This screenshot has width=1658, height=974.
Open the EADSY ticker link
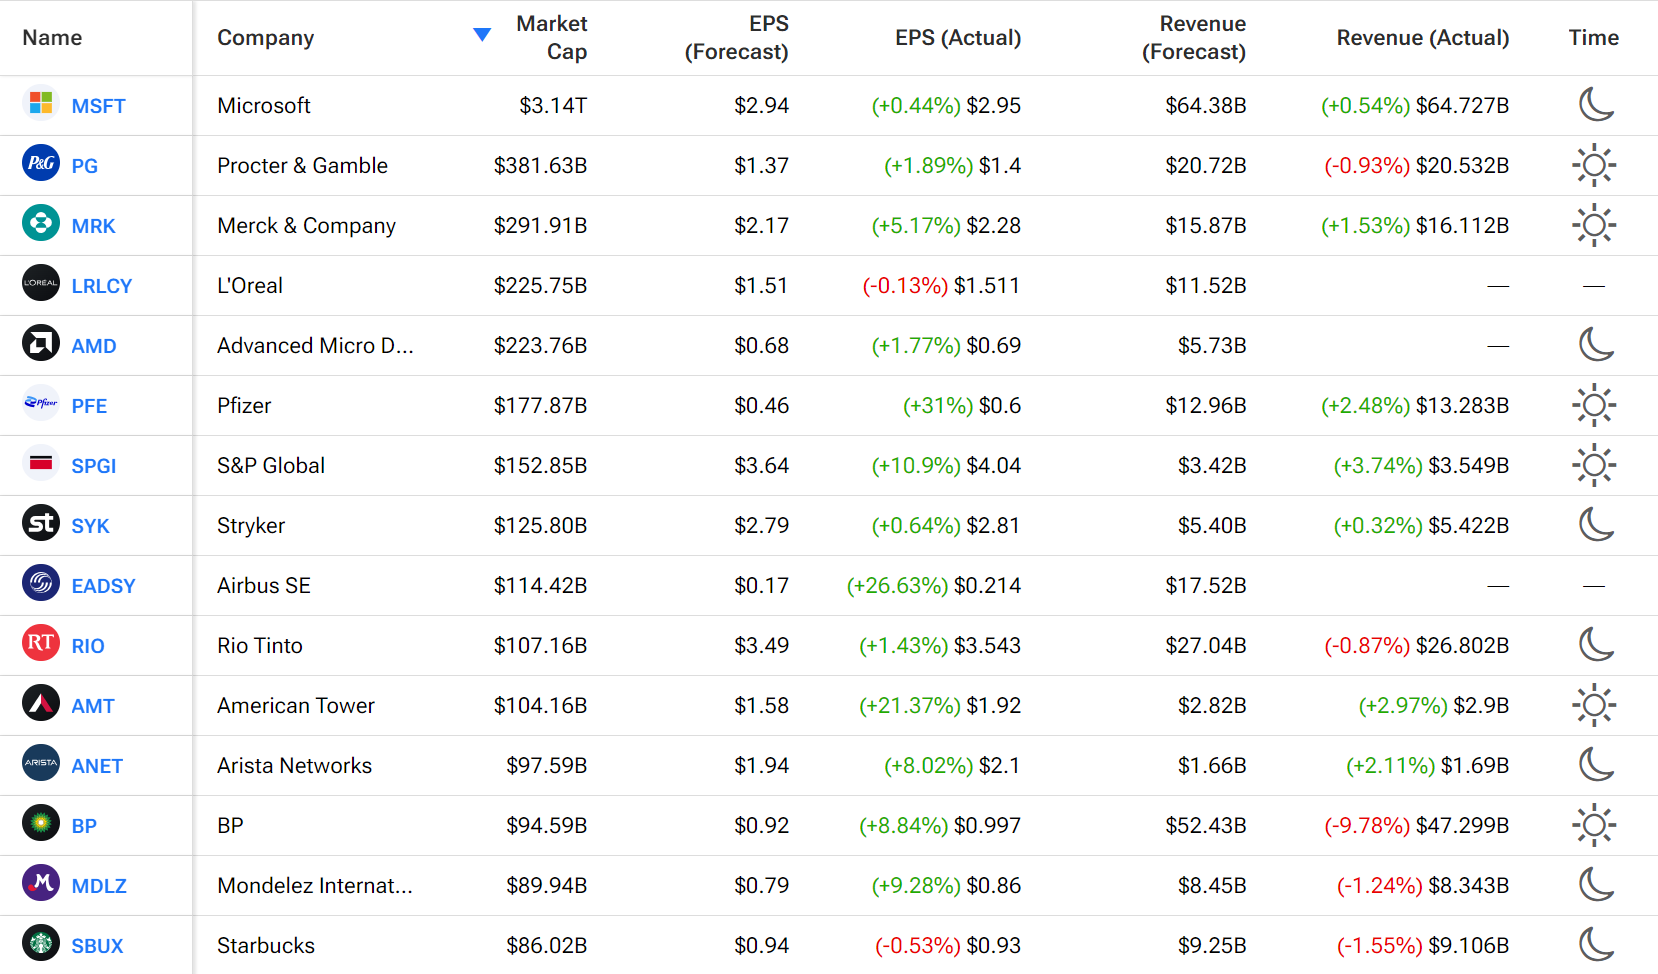[103, 586]
